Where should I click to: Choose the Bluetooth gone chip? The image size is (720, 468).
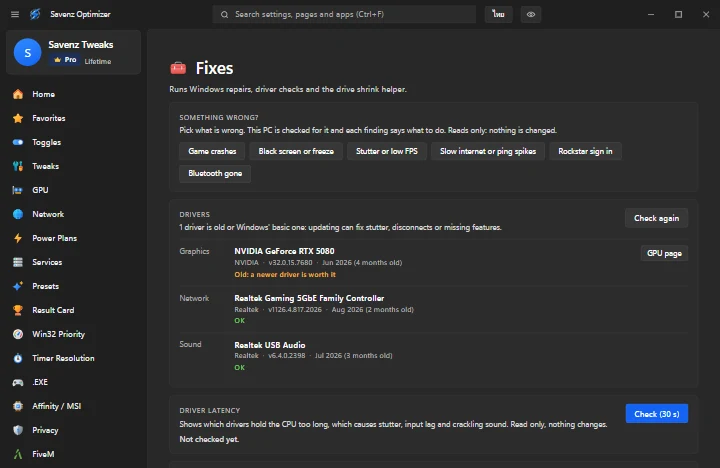point(215,174)
